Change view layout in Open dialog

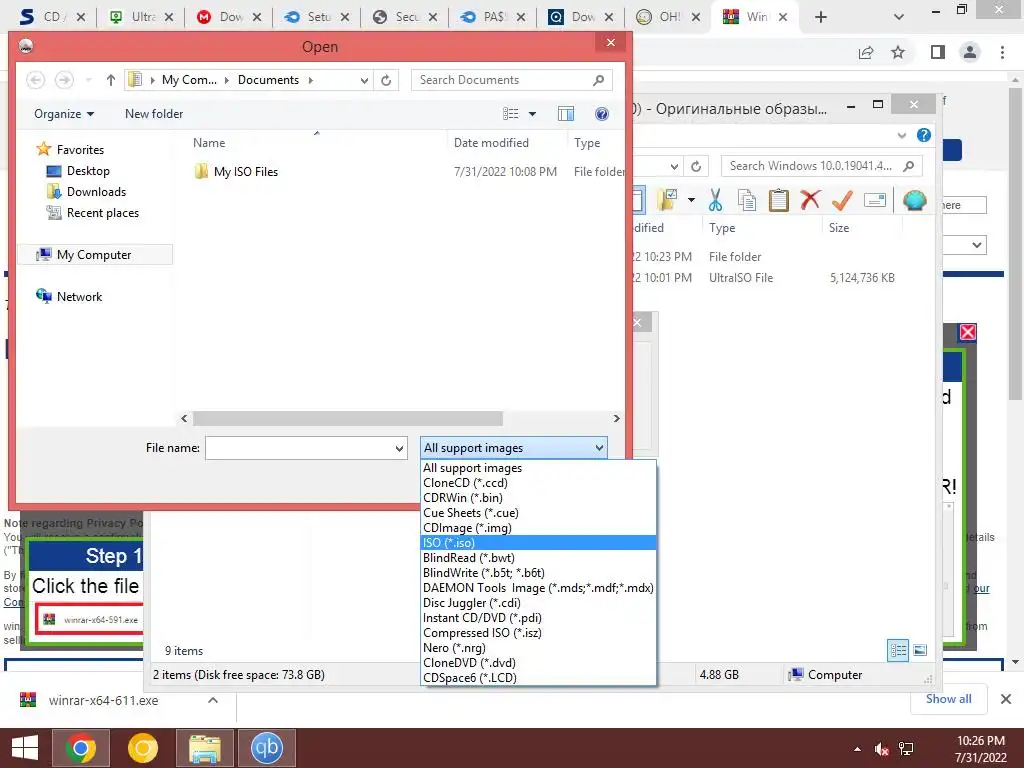511,114
